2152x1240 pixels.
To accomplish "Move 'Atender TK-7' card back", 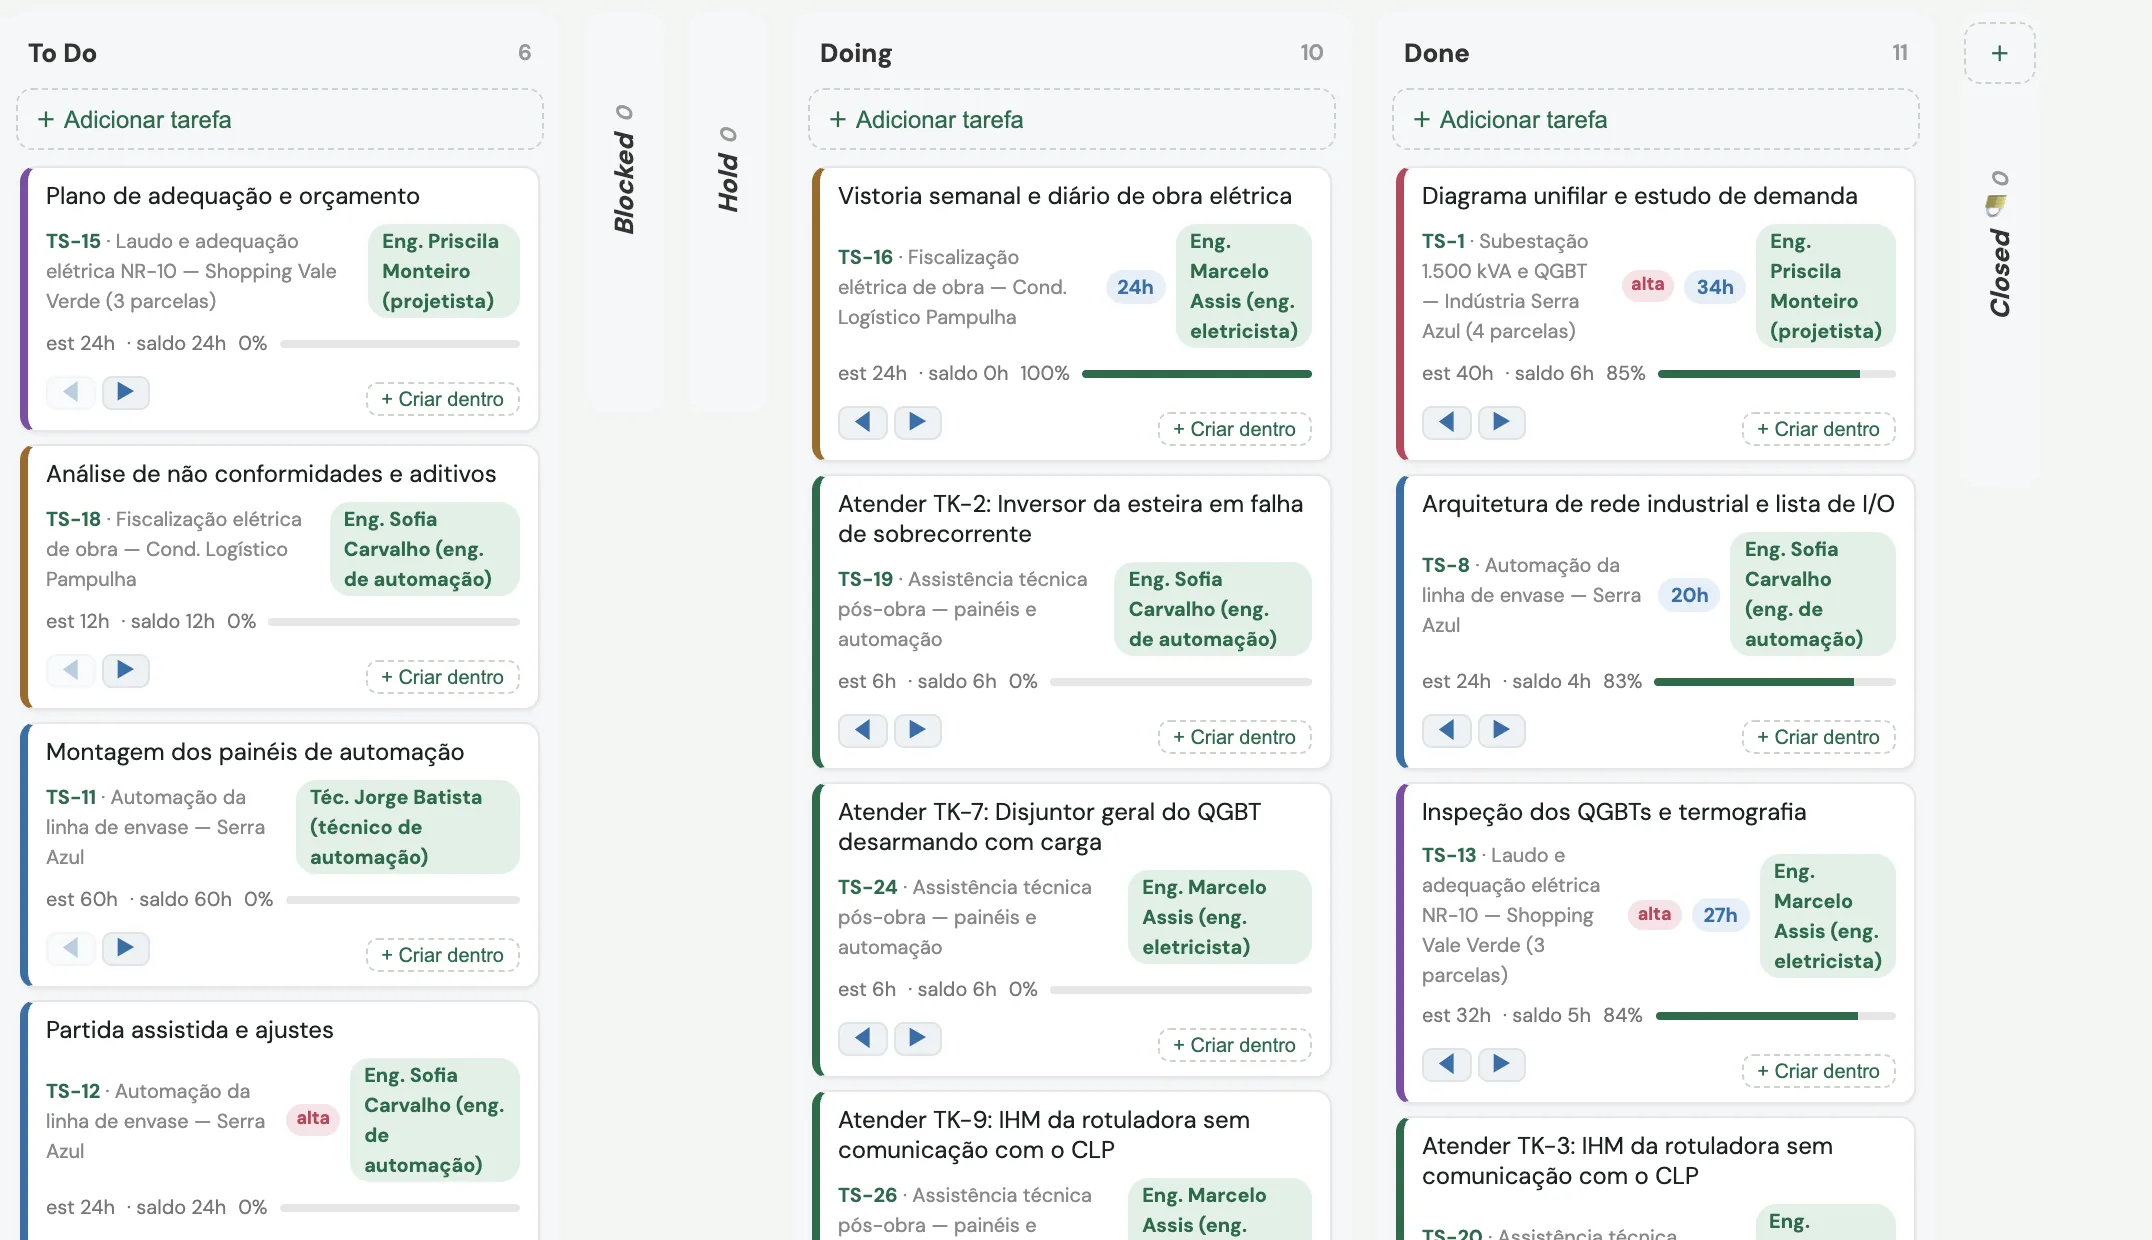I will click(863, 1038).
